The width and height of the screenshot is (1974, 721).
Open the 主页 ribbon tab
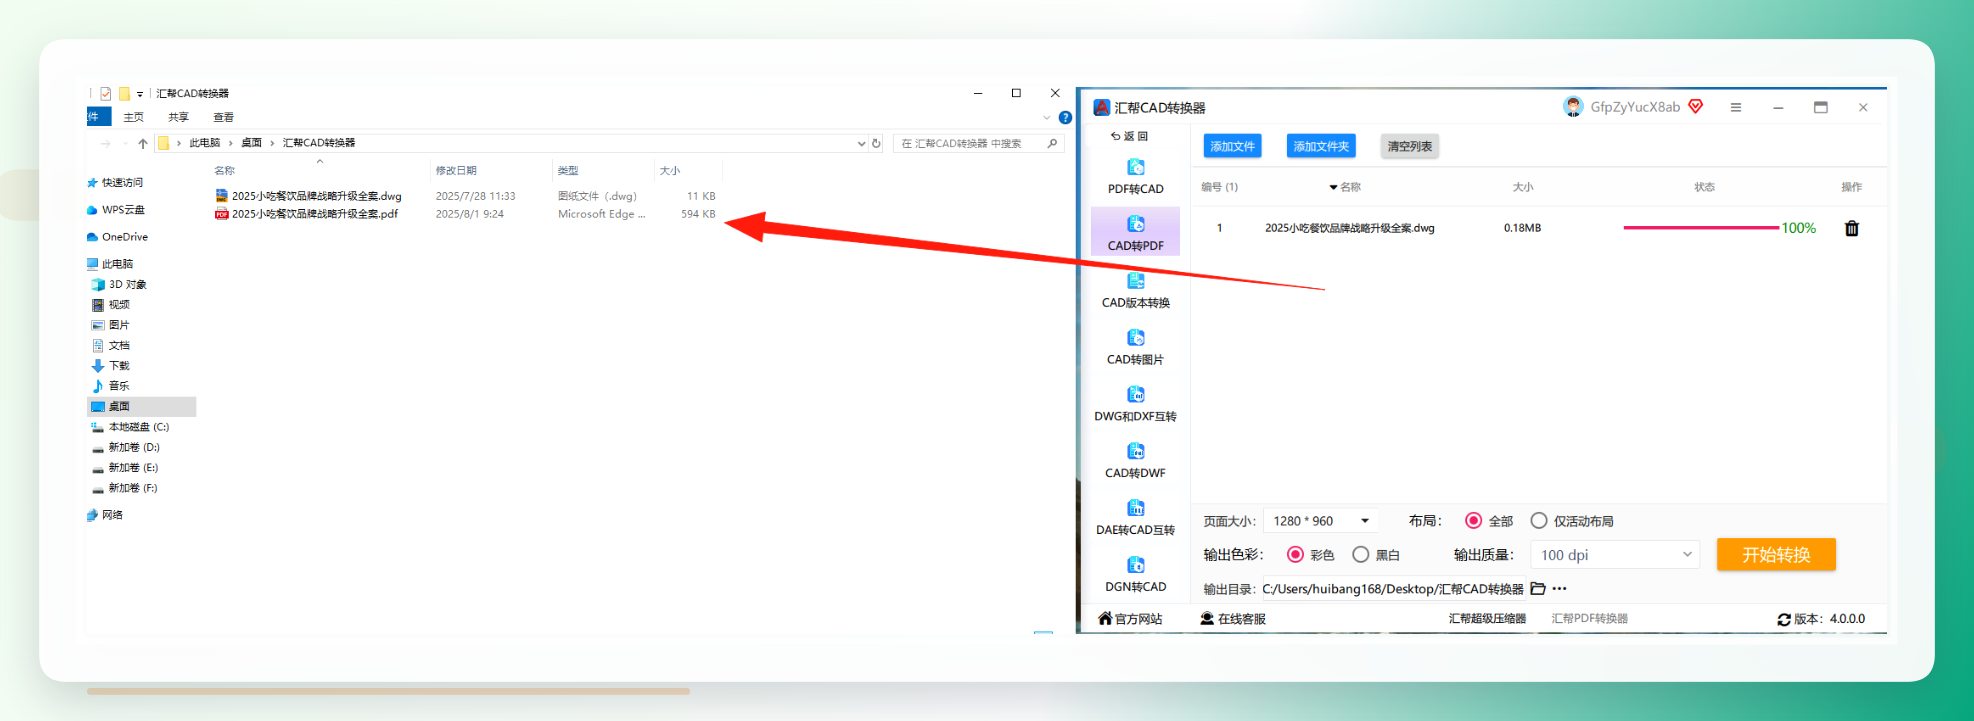[x=133, y=117]
